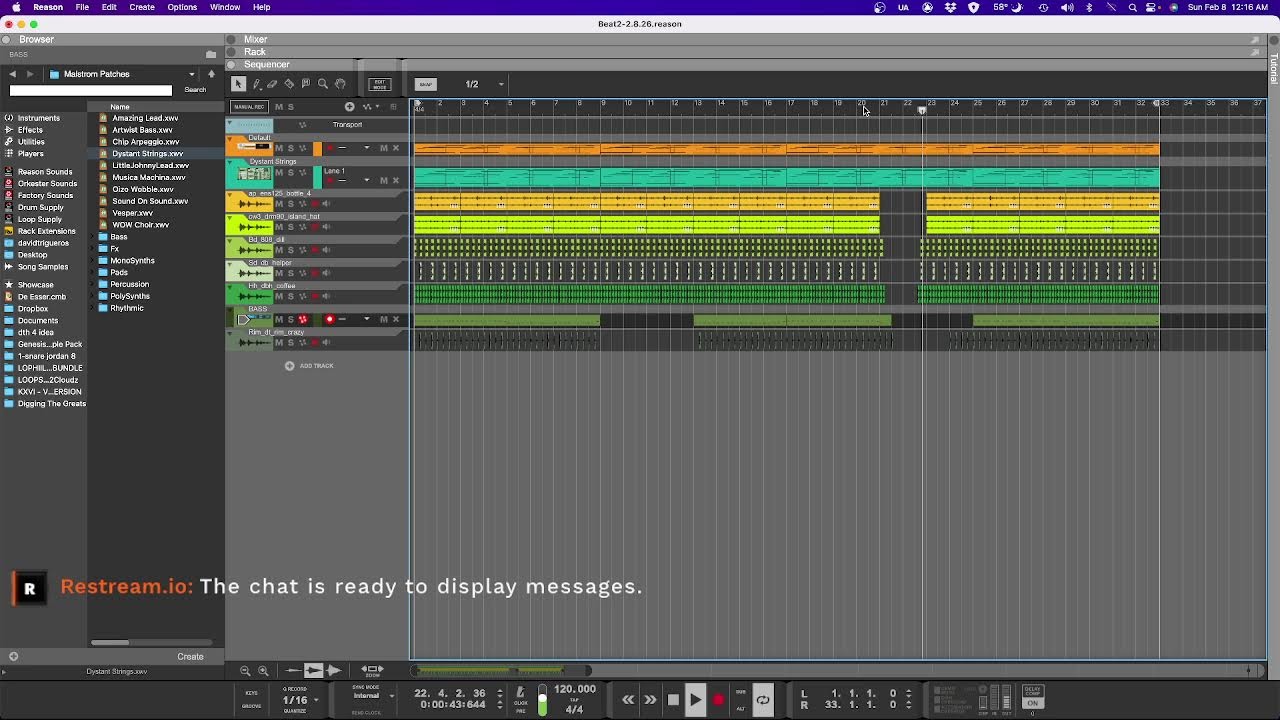The image size is (1280, 720).
Task: Toggle Delay Comp ON button
Action: coord(1033,703)
